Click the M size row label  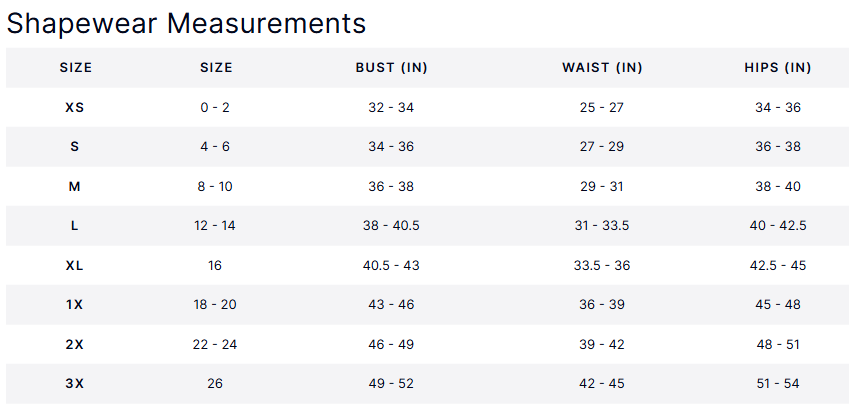pyautogui.click(x=75, y=187)
